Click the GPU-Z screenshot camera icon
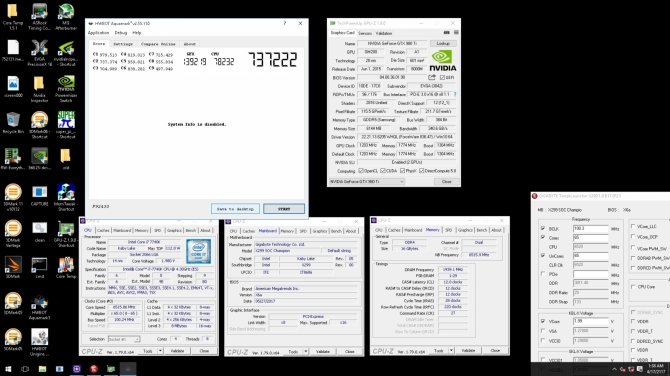Viewport: 670px width, 376px height. tap(447, 33)
